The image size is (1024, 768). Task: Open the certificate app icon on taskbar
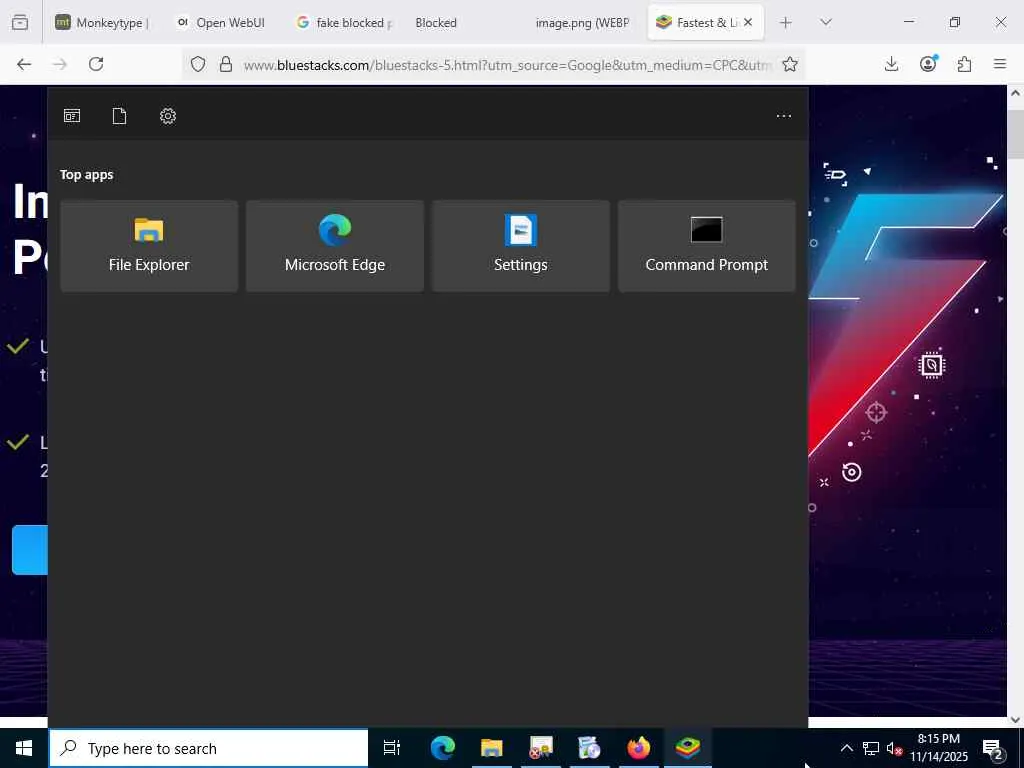541,748
